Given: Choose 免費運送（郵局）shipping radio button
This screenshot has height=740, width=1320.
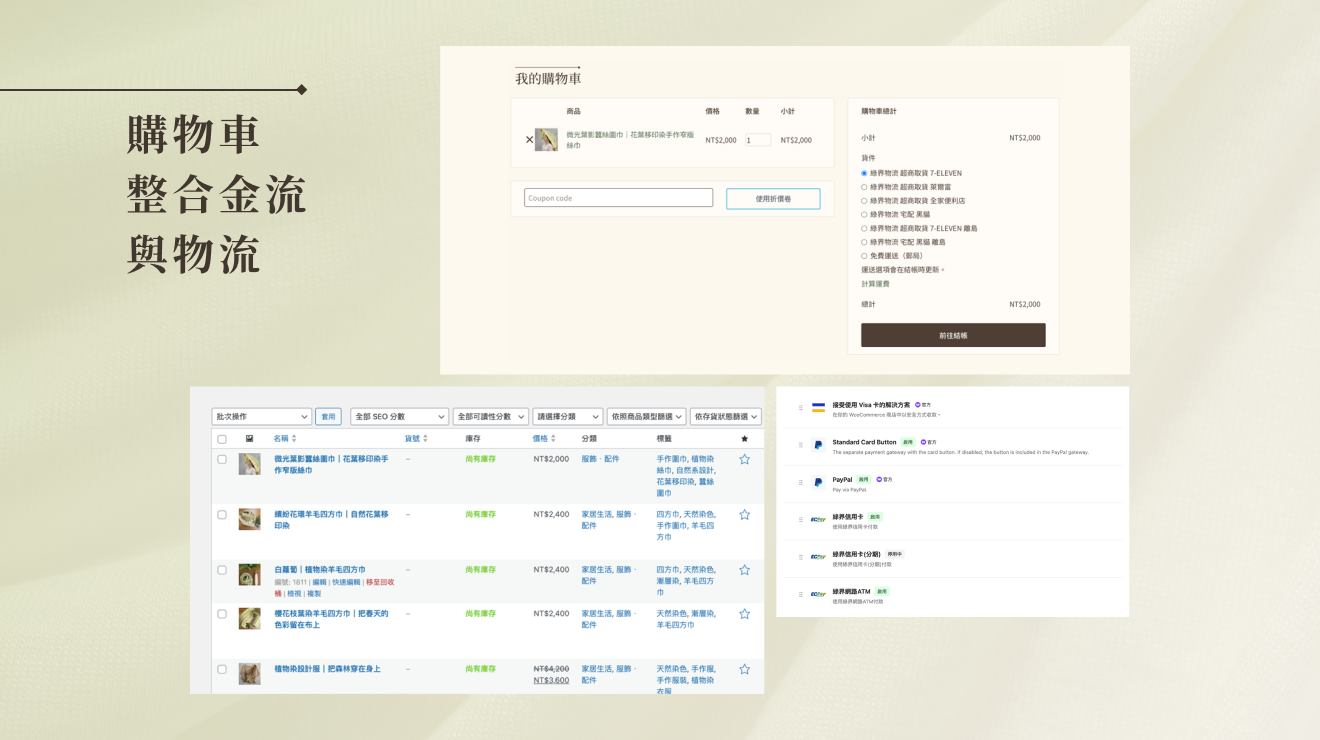Looking at the screenshot, I should (864, 256).
